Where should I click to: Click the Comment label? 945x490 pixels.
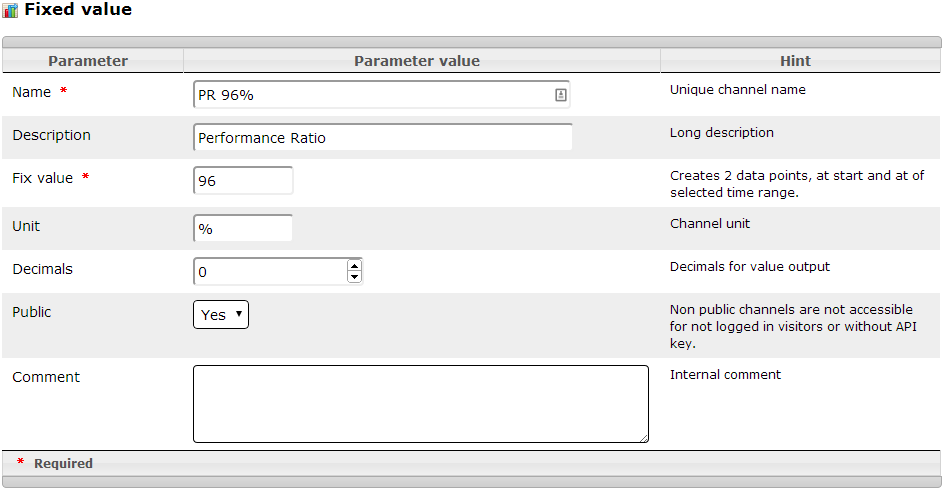coord(46,377)
